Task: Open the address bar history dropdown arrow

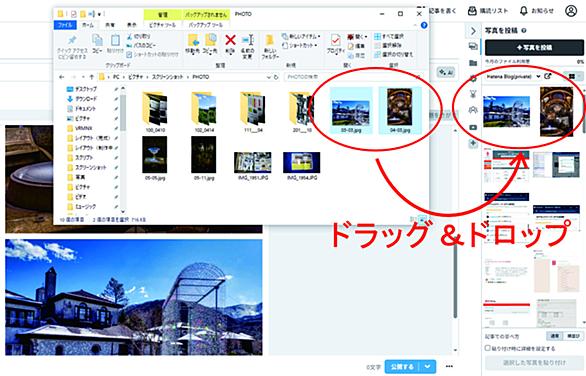Action: coord(268,77)
